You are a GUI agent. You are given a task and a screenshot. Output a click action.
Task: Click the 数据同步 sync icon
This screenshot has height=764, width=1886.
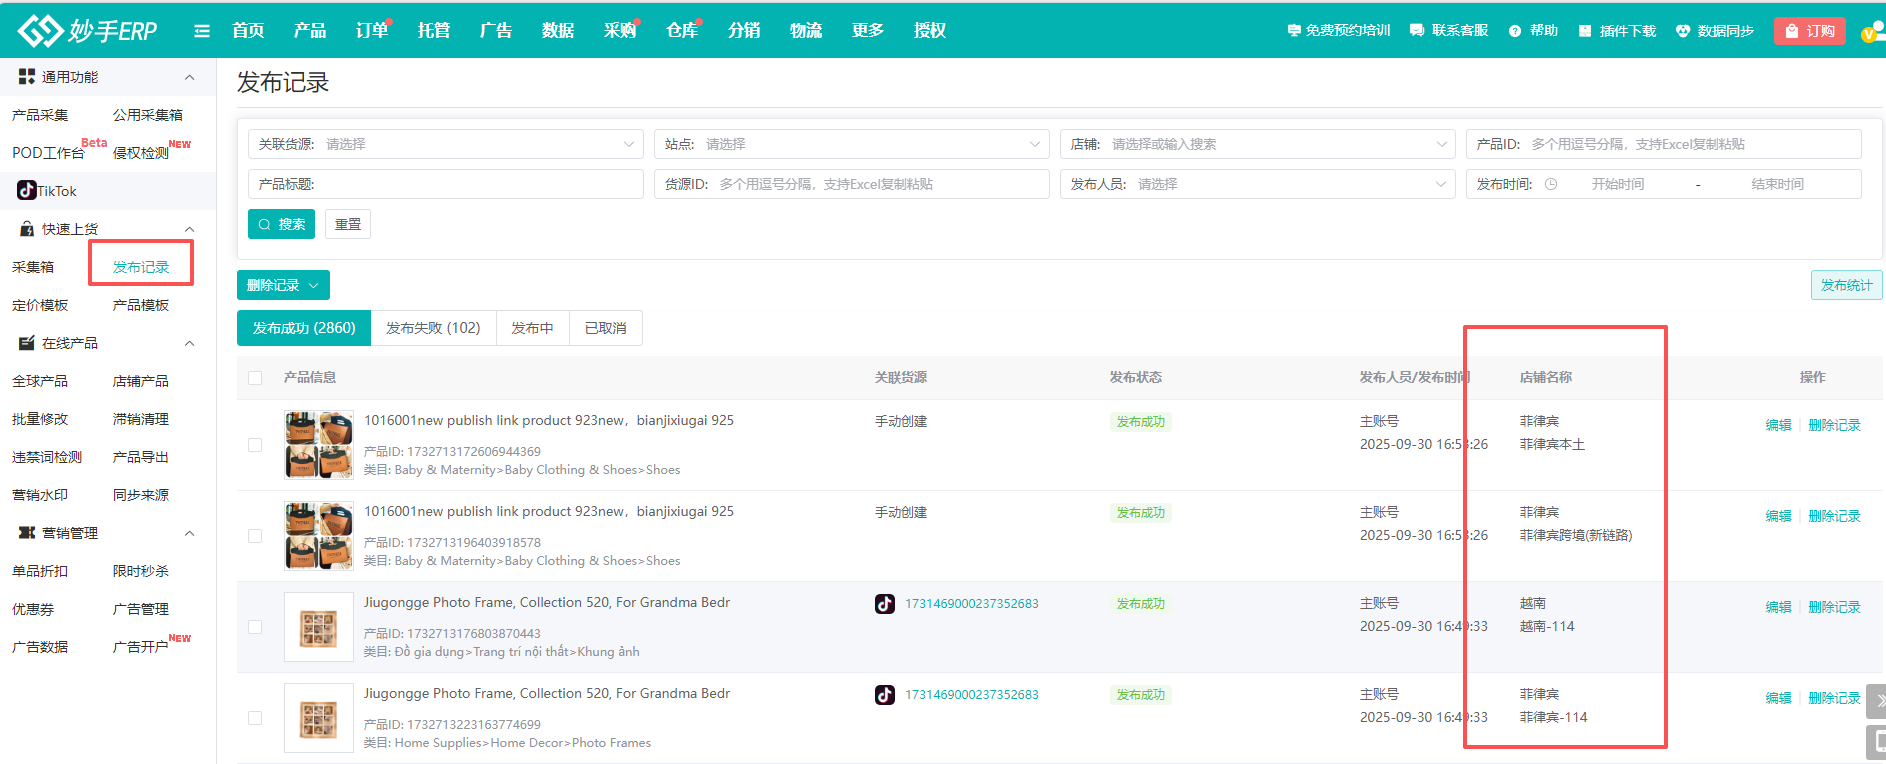(x=1683, y=31)
